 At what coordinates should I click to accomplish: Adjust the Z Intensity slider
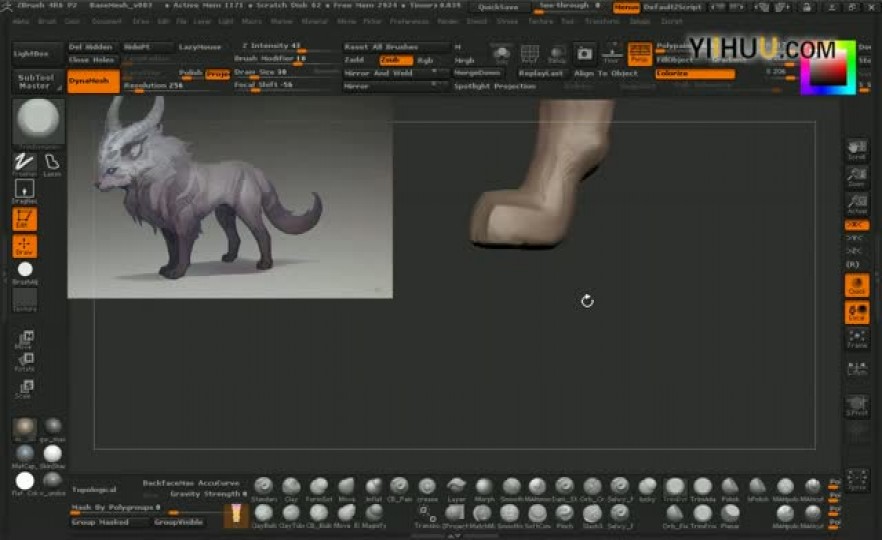[285, 47]
